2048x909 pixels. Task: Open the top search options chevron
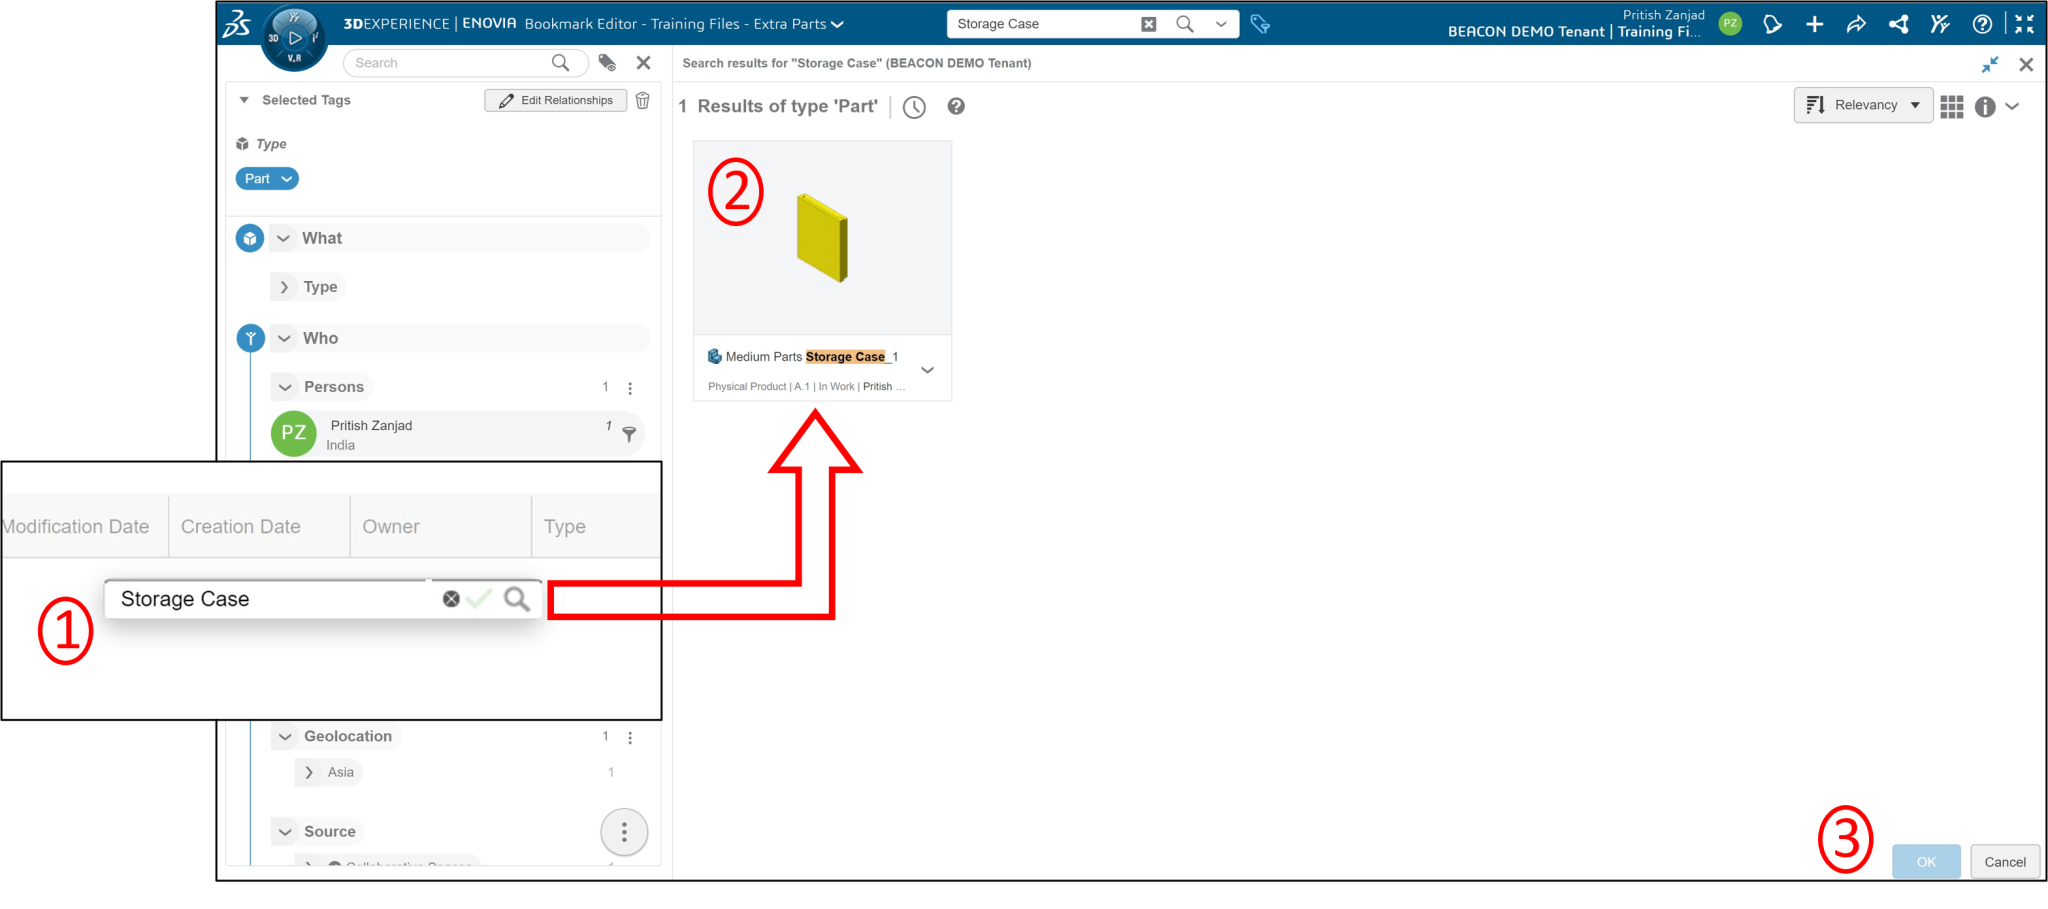click(1221, 24)
